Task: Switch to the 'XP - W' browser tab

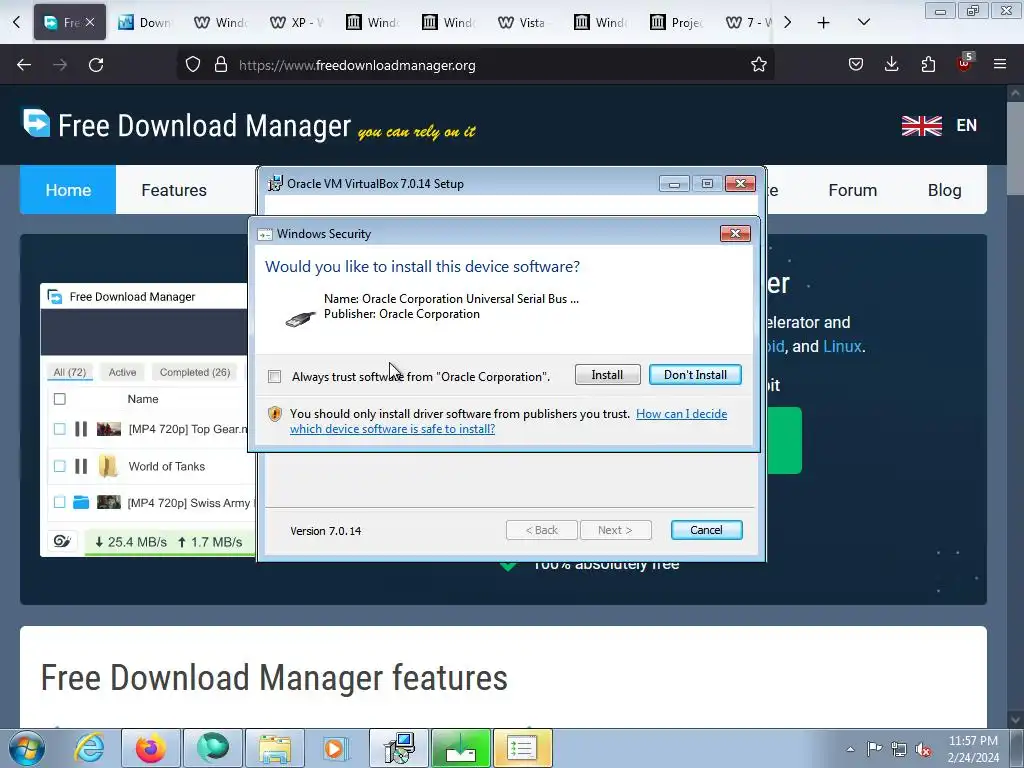Action: tap(296, 23)
